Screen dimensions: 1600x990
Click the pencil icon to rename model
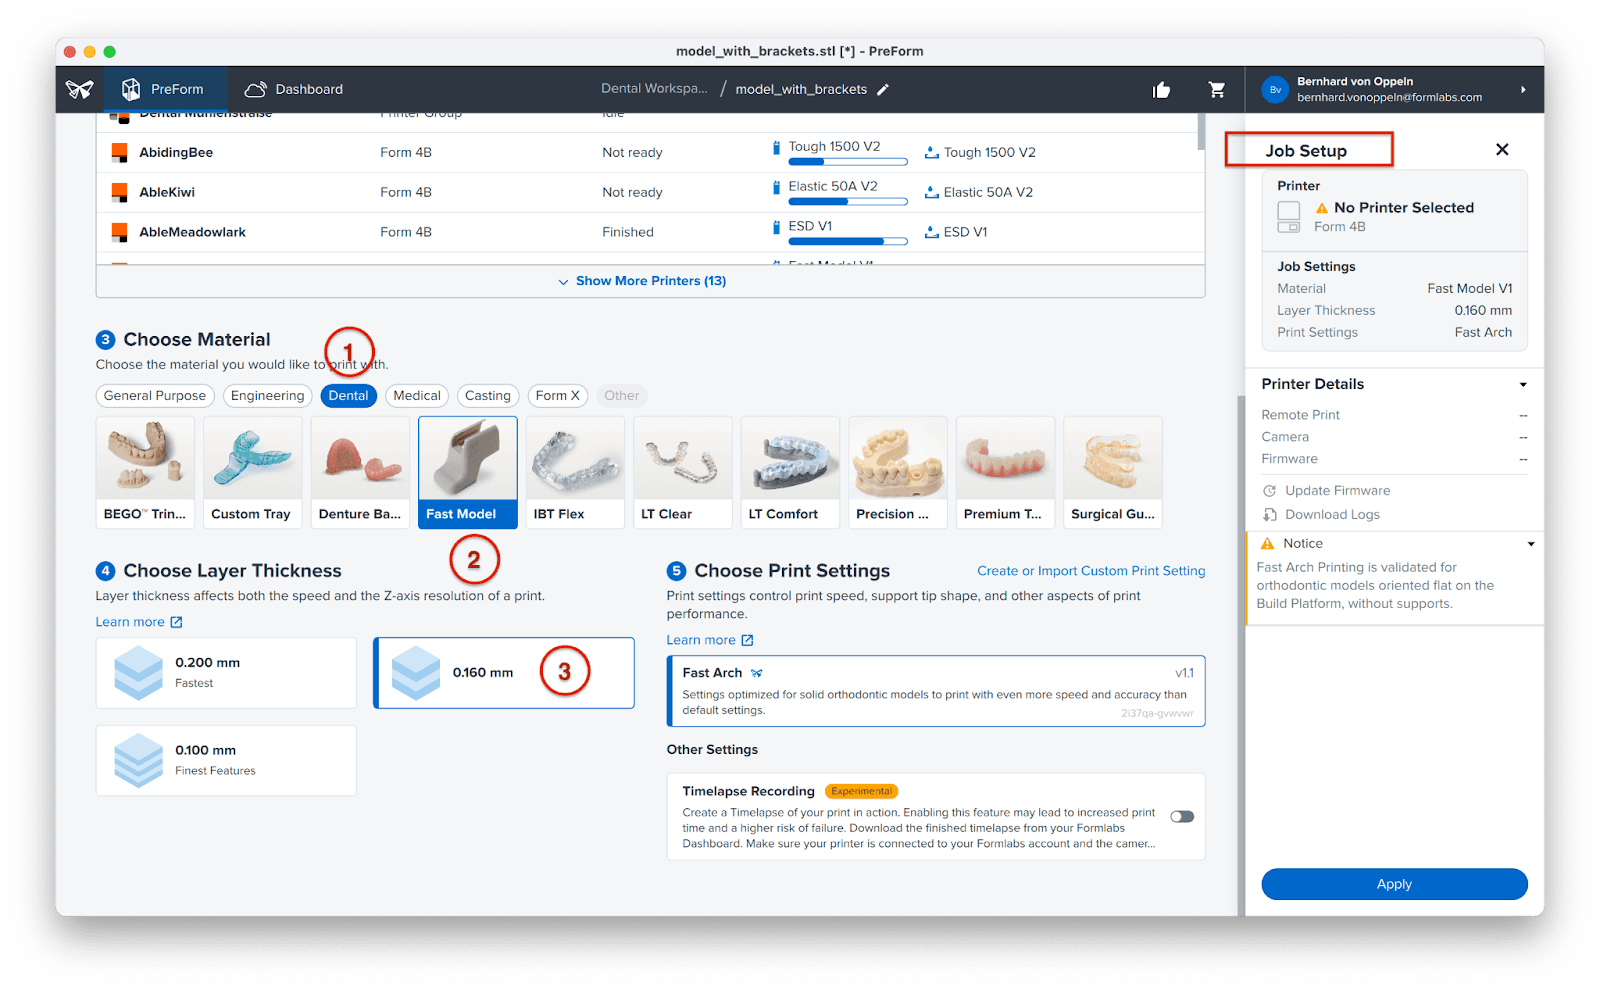(883, 90)
